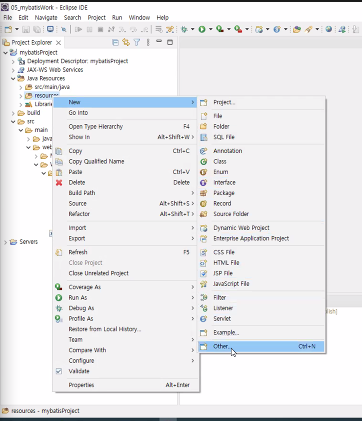The image size is (362, 421).
Task: Toggle the Validate checkbox in context menu
Action: (59, 371)
